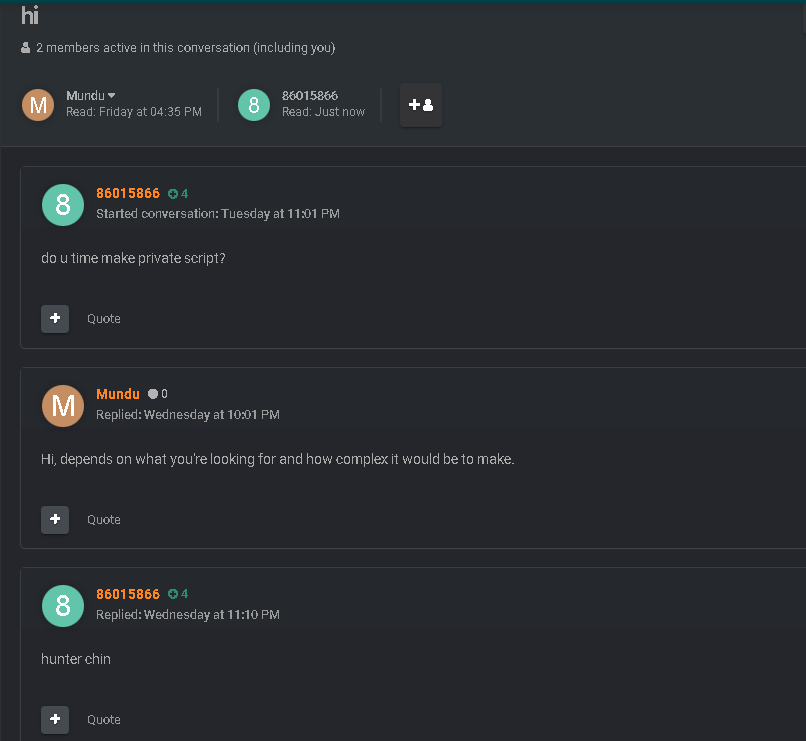This screenshot has height=741, width=806.
Task: Open 86015866 profile from participants list
Action: (309, 96)
